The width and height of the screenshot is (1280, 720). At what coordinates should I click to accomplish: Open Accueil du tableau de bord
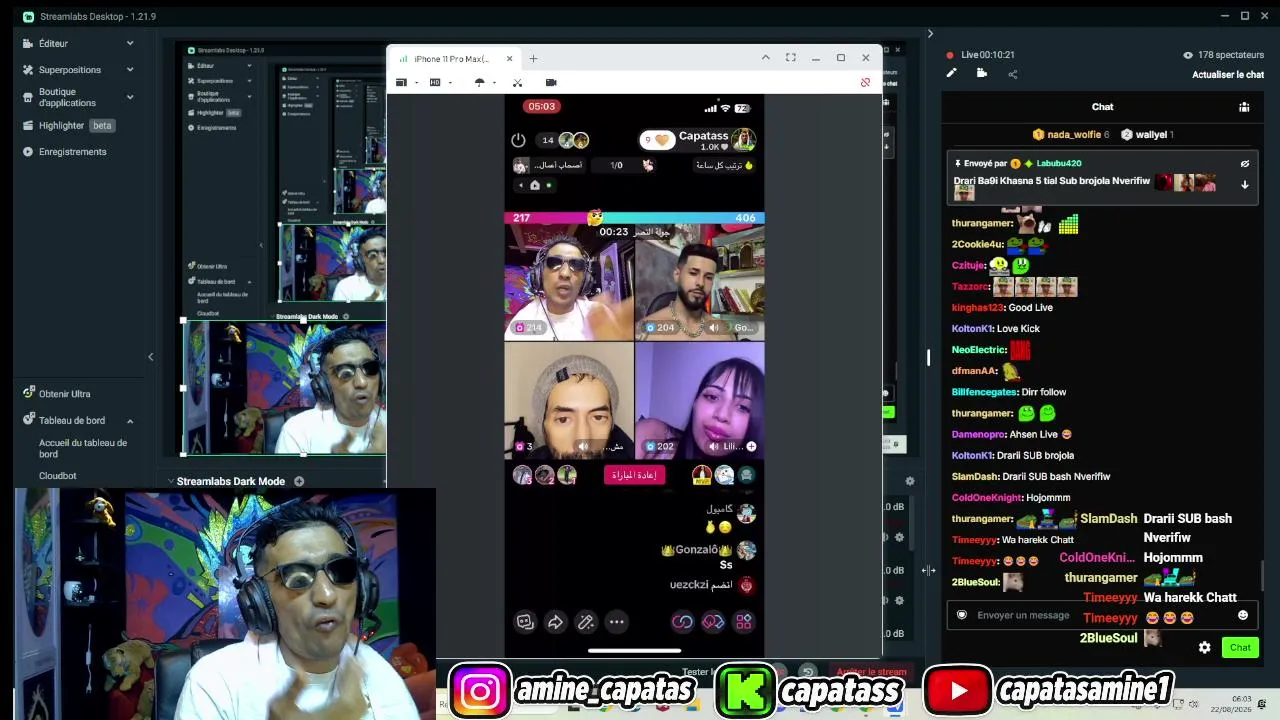tap(84, 448)
